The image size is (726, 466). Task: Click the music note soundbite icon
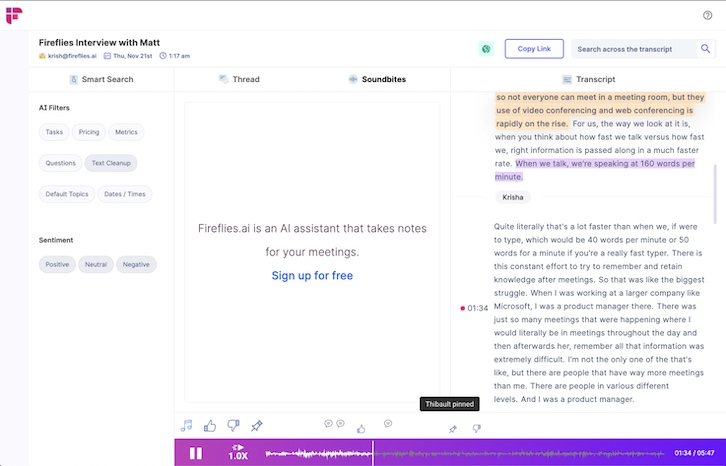(x=186, y=426)
